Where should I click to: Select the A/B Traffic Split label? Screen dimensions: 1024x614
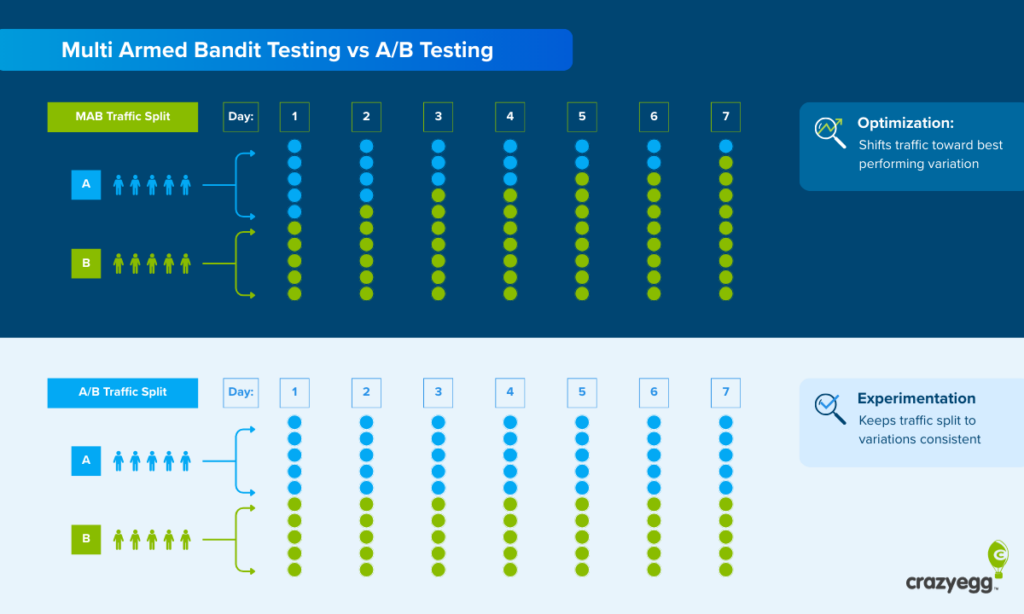pyautogui.click(x=123, y=392)
